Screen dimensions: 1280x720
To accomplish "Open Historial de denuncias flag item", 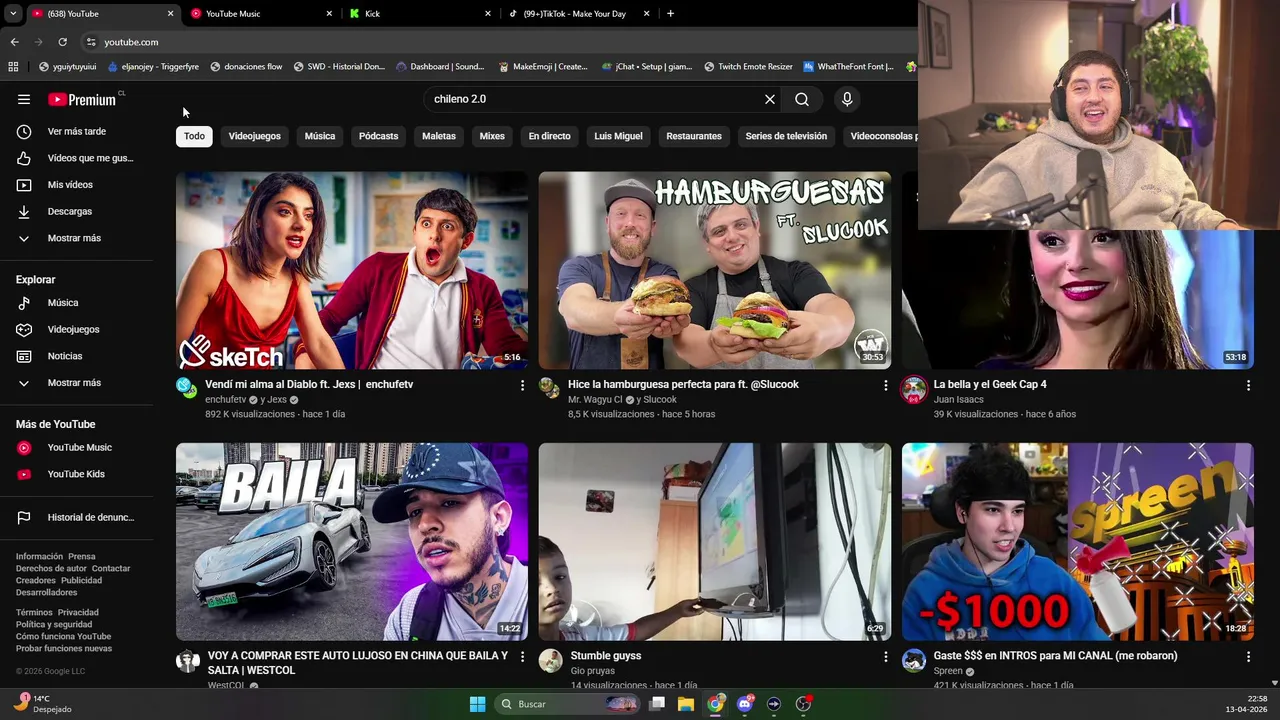I will (76, 517).
